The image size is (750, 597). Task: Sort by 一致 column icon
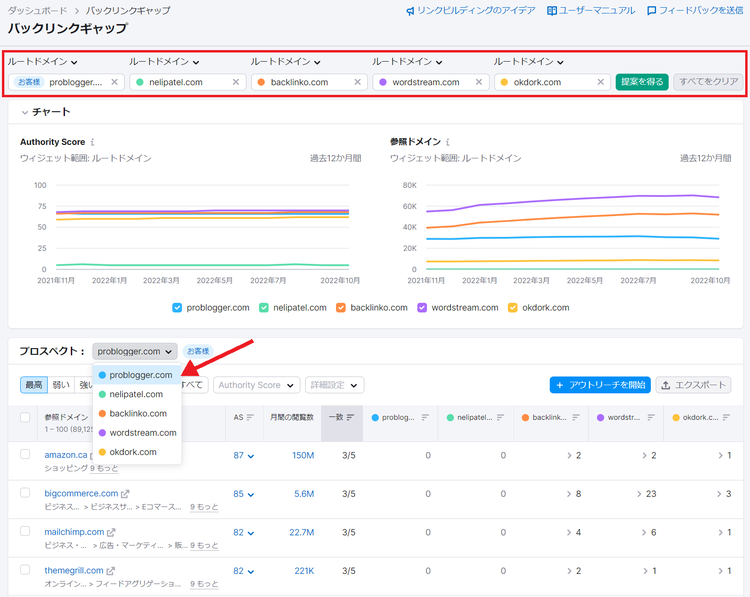tap(350, 417)
